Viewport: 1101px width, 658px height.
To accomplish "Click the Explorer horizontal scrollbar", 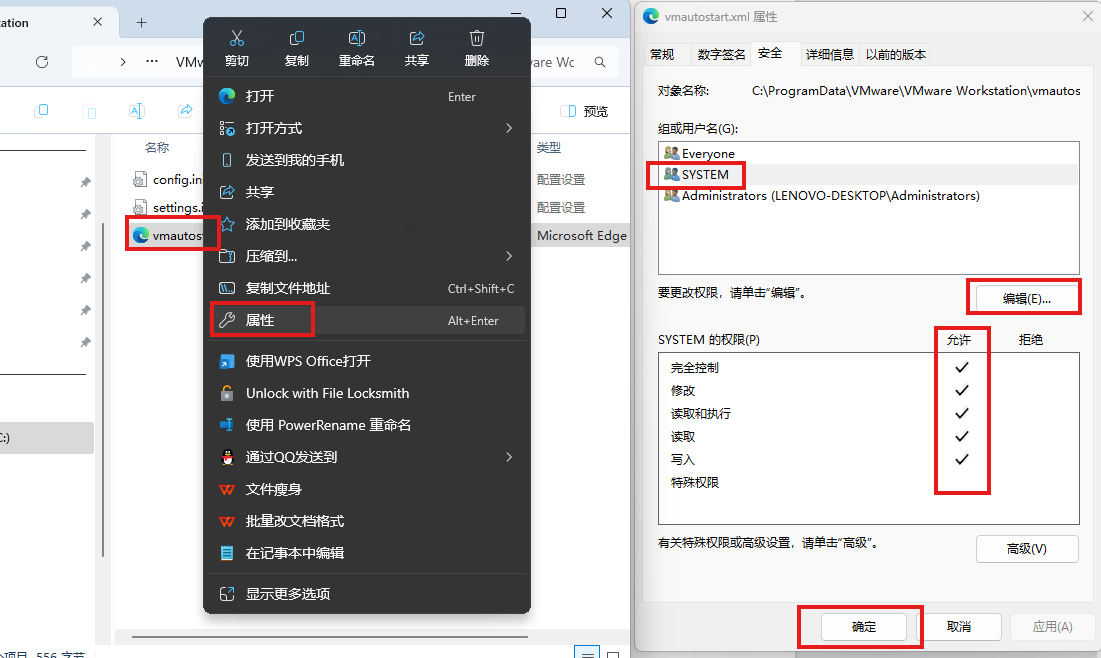I will point(330,637).
